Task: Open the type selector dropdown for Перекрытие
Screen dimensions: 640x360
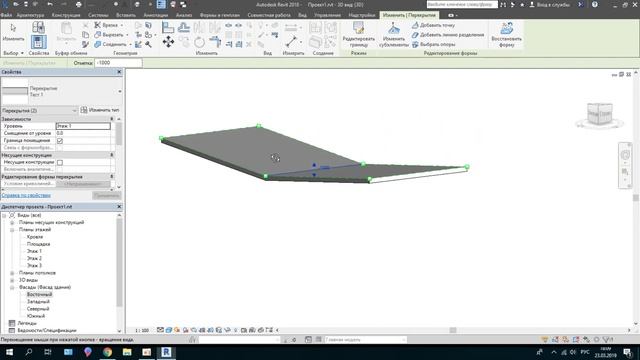Action: click(x=120, y=91)
